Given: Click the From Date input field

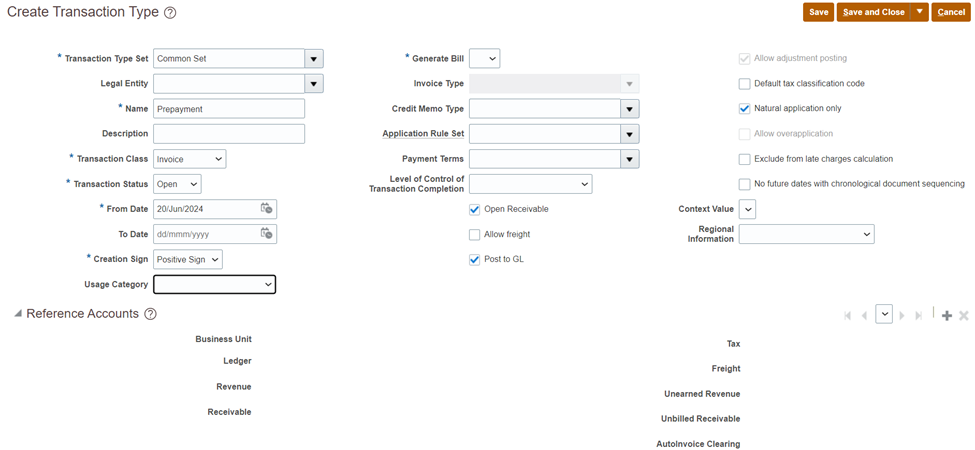Looking at the screenshot, I should coord(206,209).
